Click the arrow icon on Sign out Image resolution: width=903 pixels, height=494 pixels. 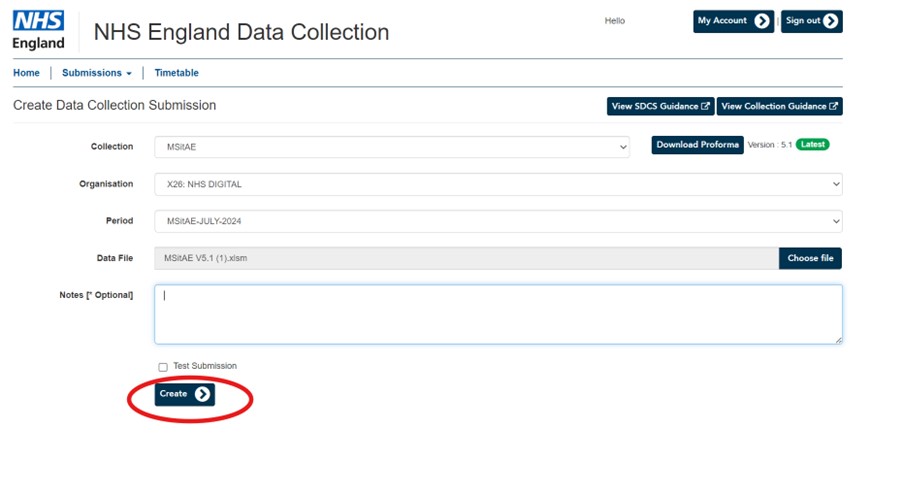point(830,21)
